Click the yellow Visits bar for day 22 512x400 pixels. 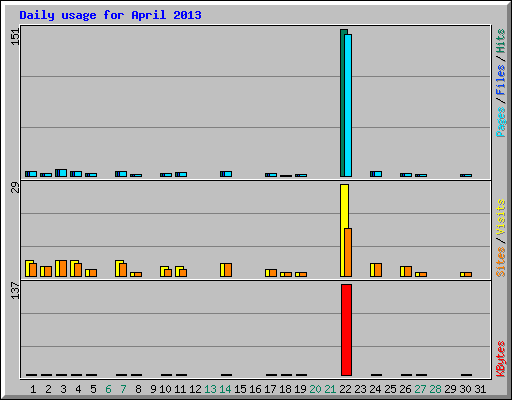pyautogui.click(x=343, y=230)
